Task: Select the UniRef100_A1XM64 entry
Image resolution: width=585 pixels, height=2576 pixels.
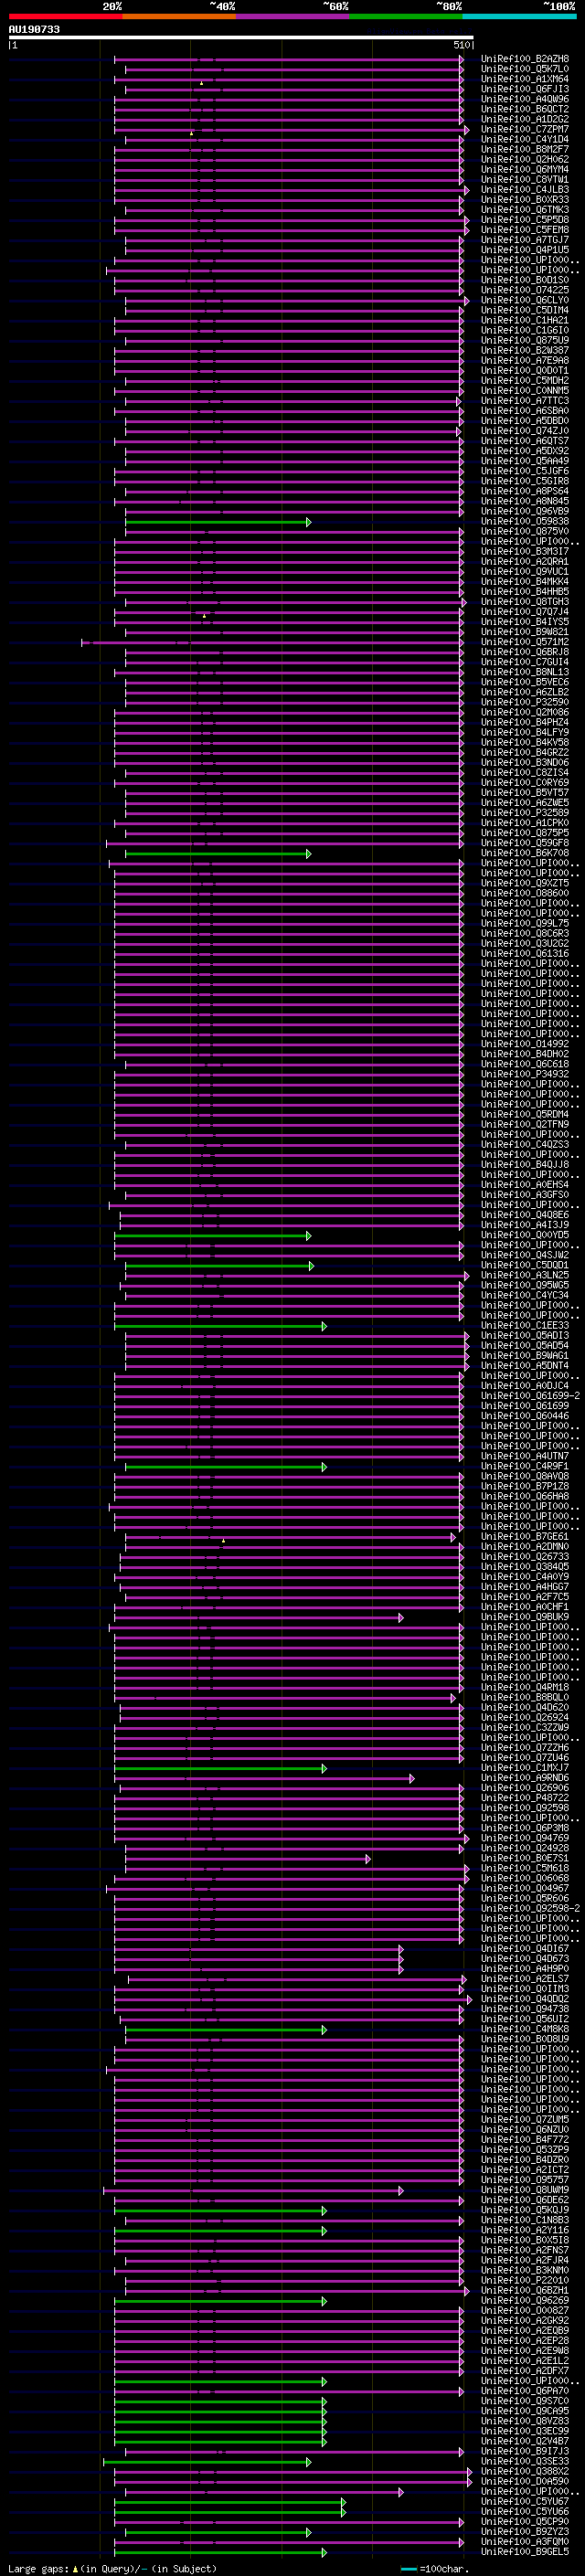Action: coord(524,79)
